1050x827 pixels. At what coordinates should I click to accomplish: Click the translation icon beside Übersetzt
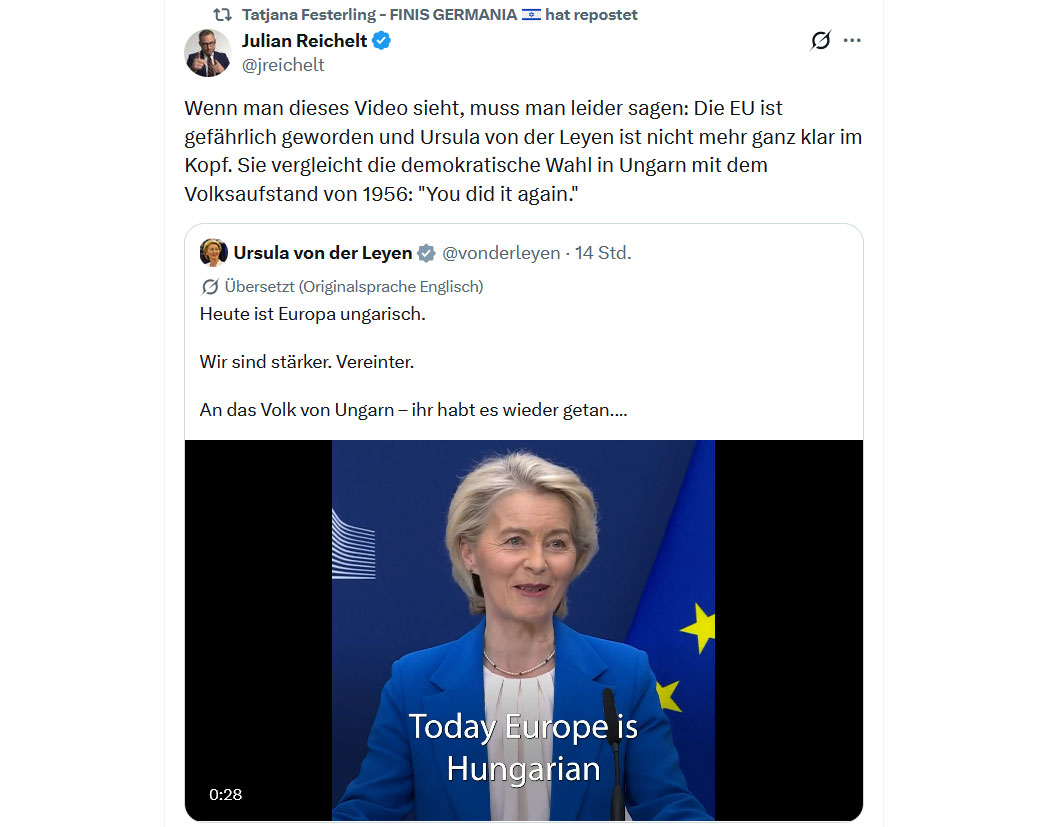[210, 287]
